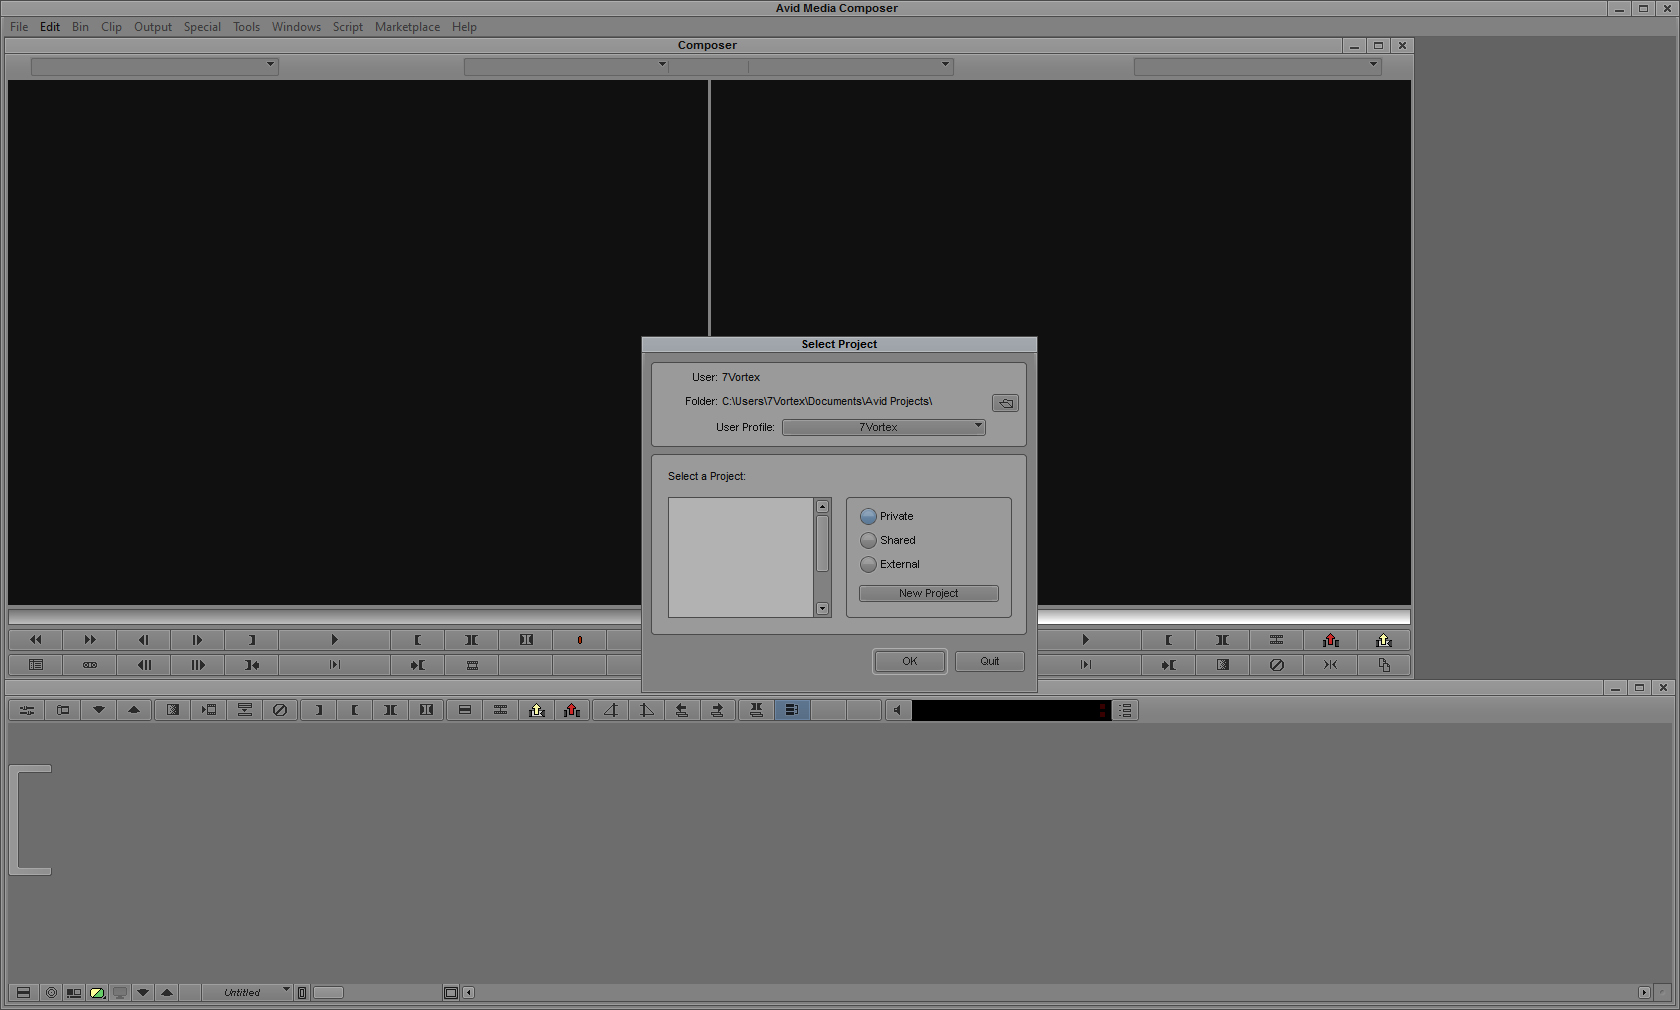Click the Fast Forward button in the source monitor
Image resolution: width=1680 pixels, height=1010 pixels.
point(90,640)
